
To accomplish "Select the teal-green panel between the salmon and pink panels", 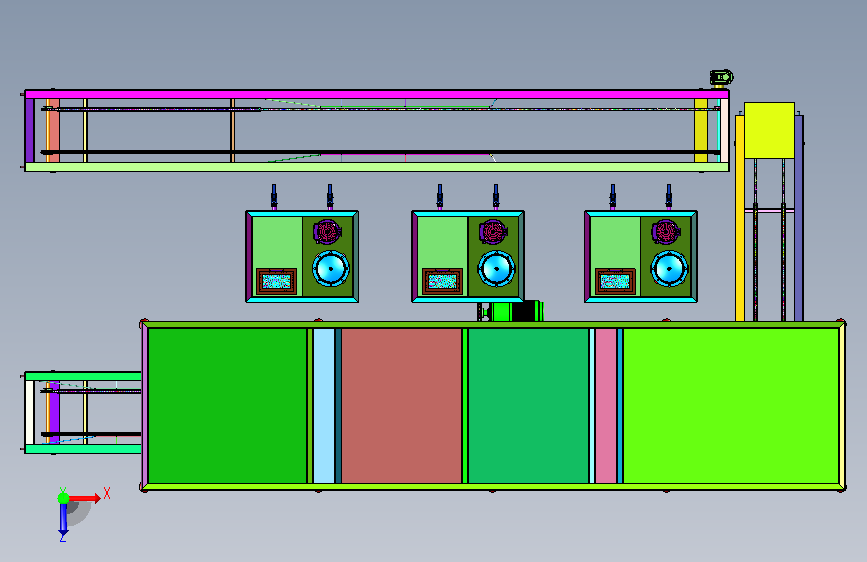I will pos(529,405).
